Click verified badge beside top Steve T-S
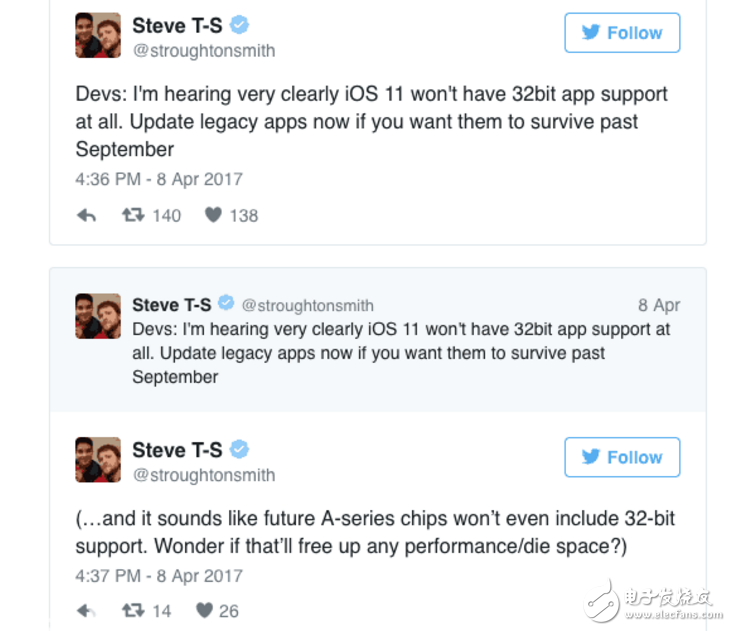The image size is (731, 631). pyautogui.click(x=239, y=25)
